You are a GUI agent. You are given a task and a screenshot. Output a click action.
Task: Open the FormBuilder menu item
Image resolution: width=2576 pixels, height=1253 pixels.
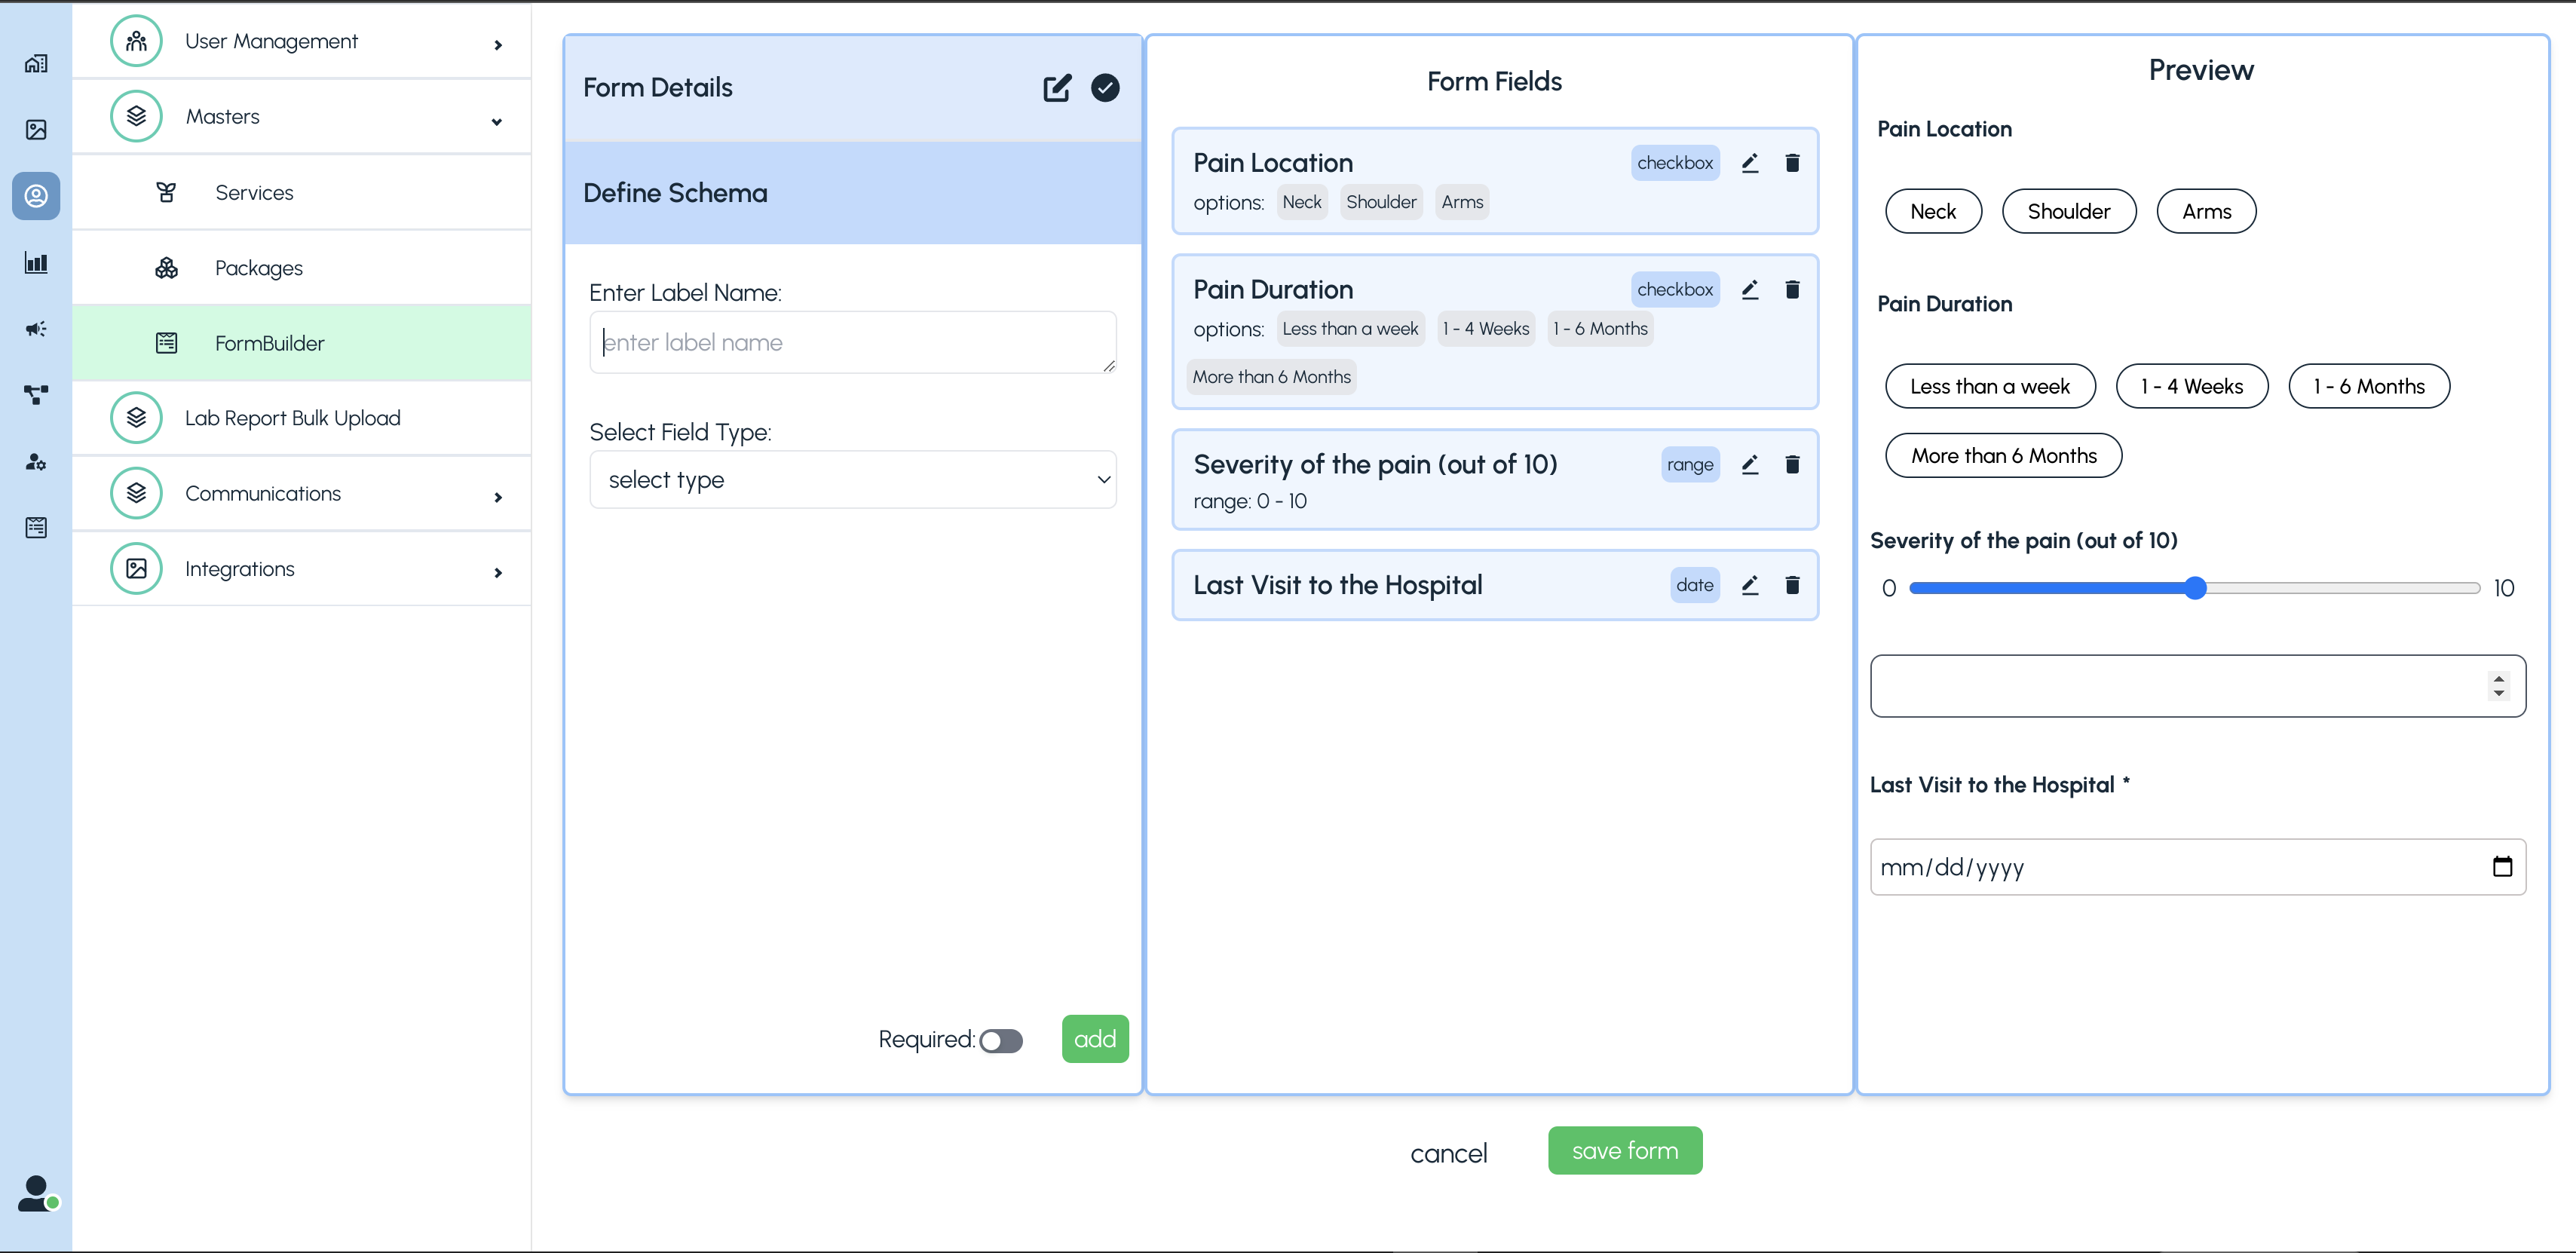coord(301,343)
